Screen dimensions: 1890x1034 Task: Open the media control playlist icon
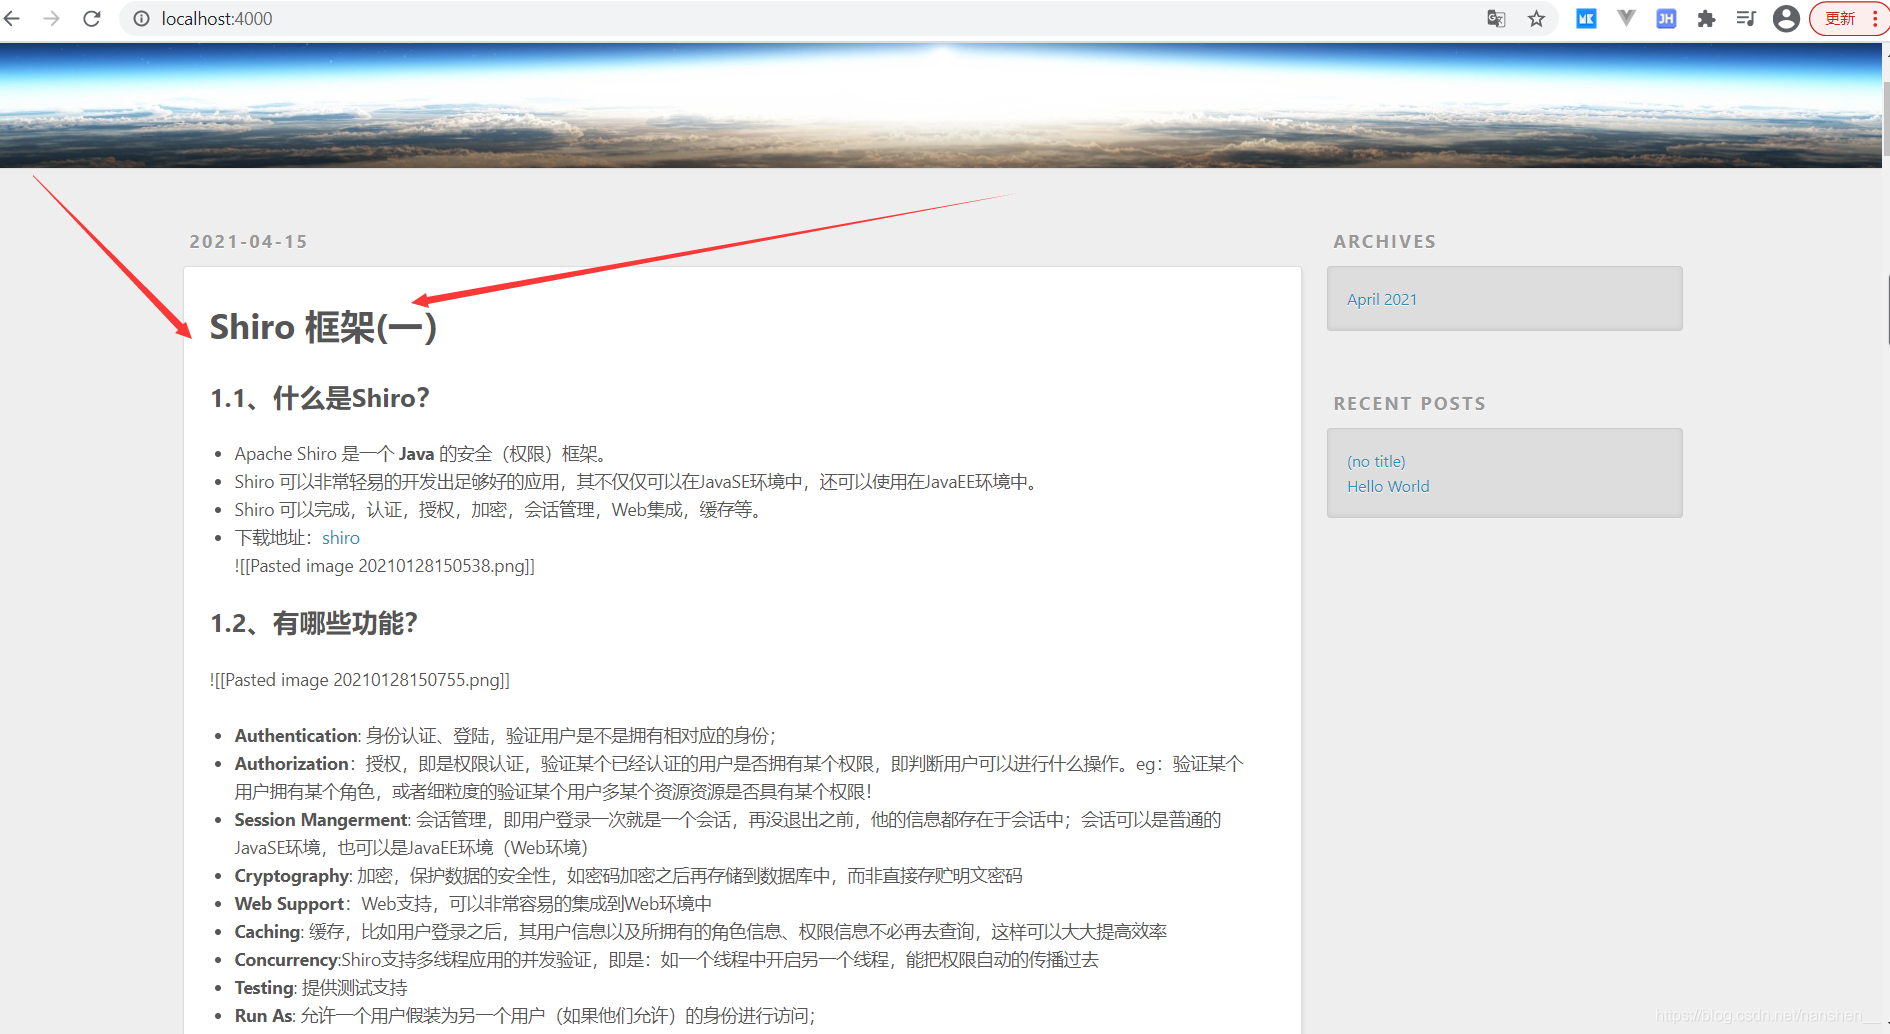tap(1746, 19)
